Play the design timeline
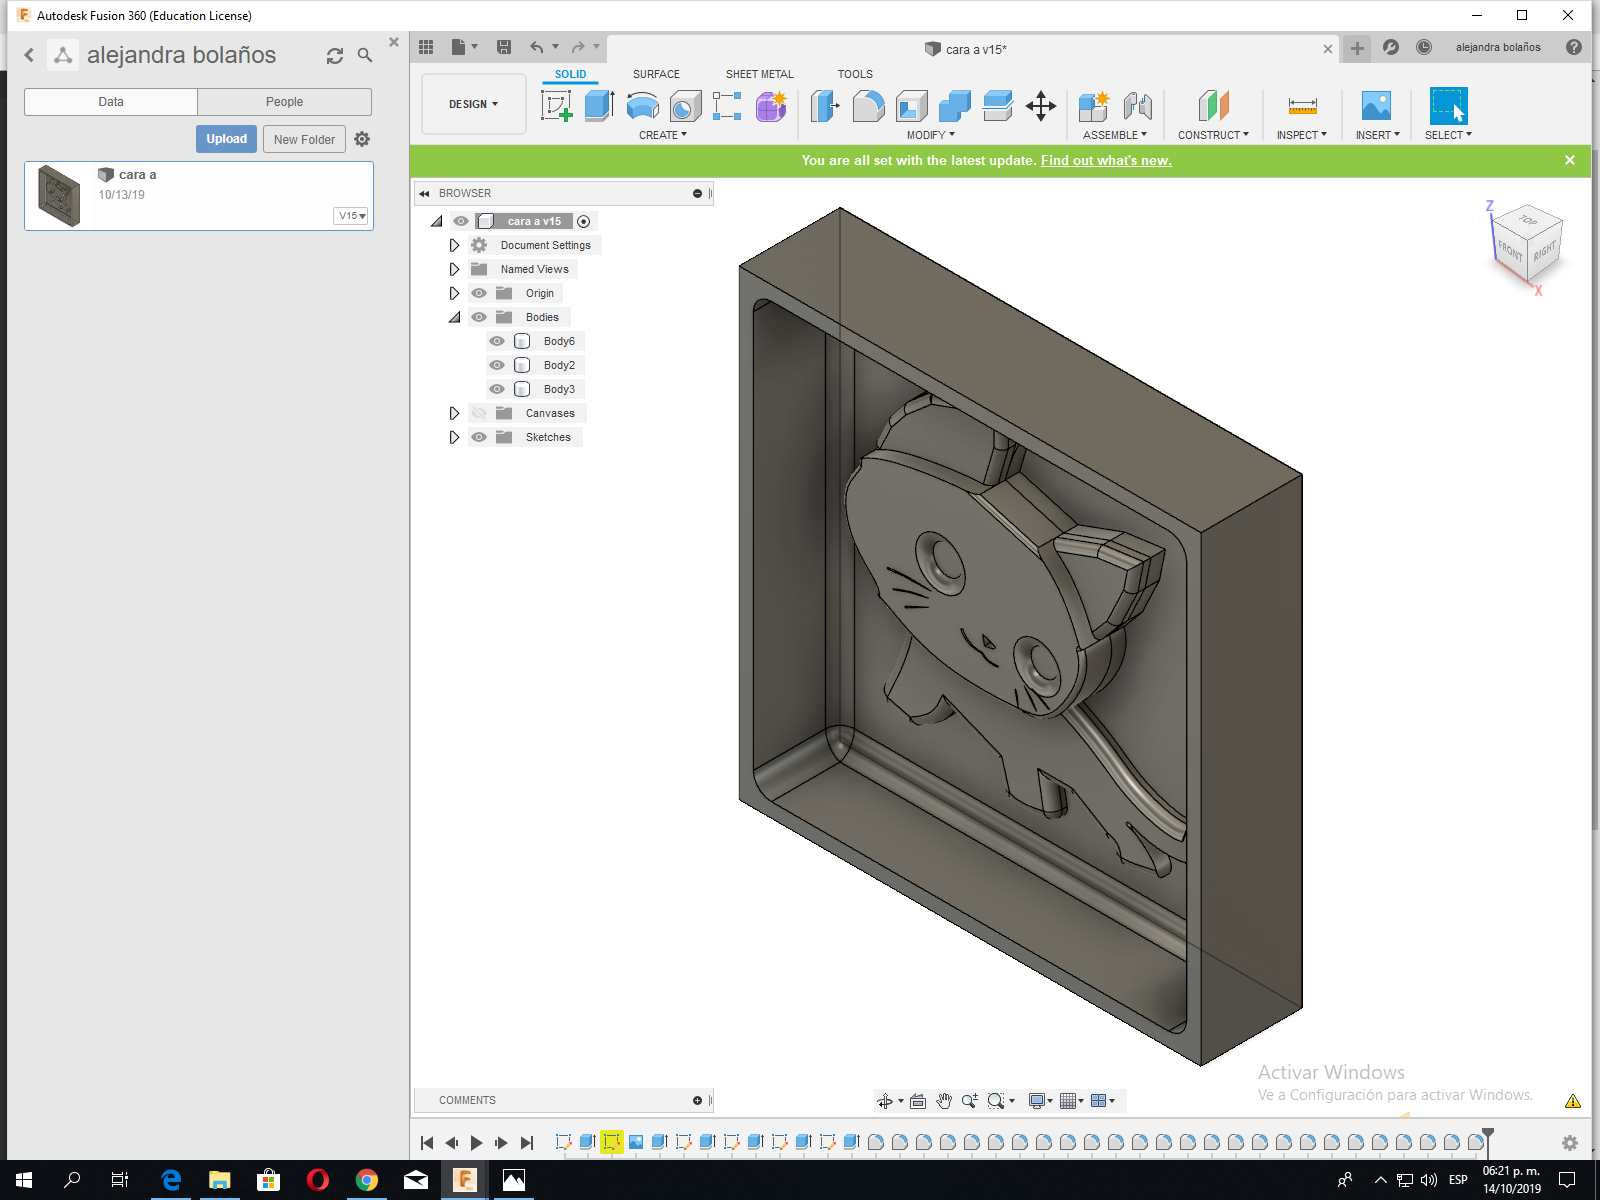Image resolution: width=1600 pixels, height=1200 pixels. click(x=476, y=1143)
